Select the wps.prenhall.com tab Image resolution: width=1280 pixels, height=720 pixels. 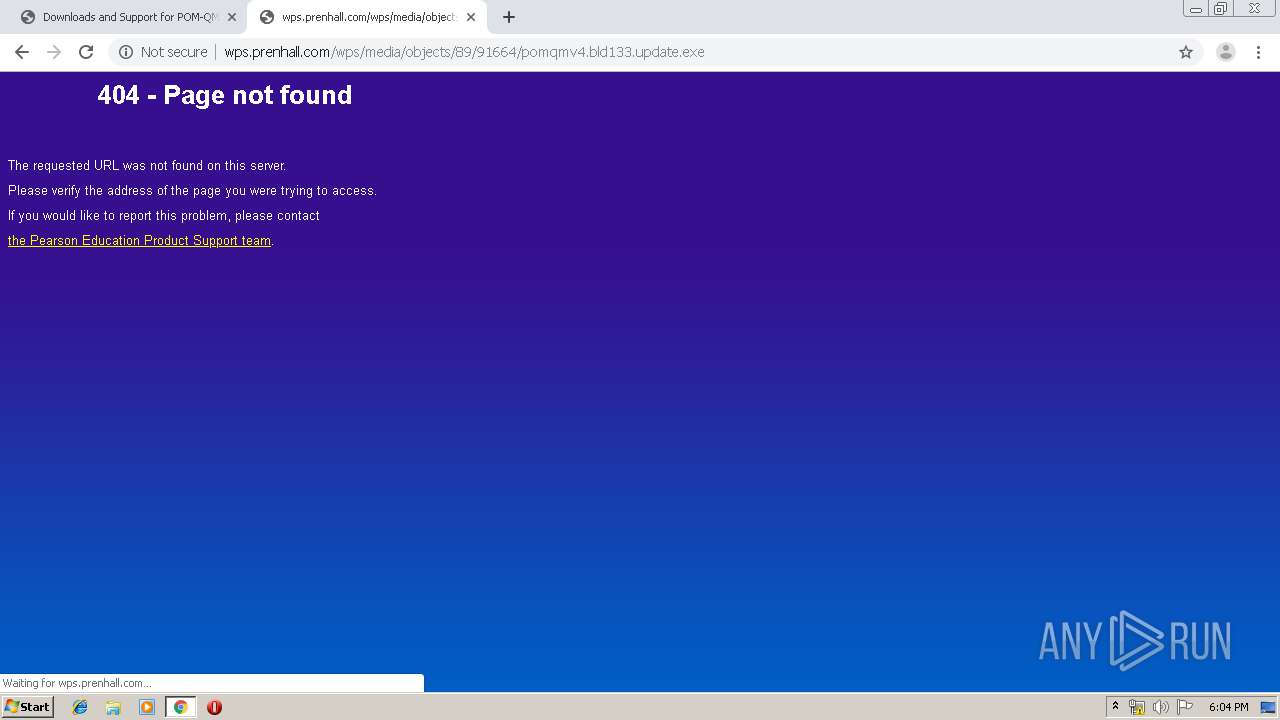[x=367, y=17]
